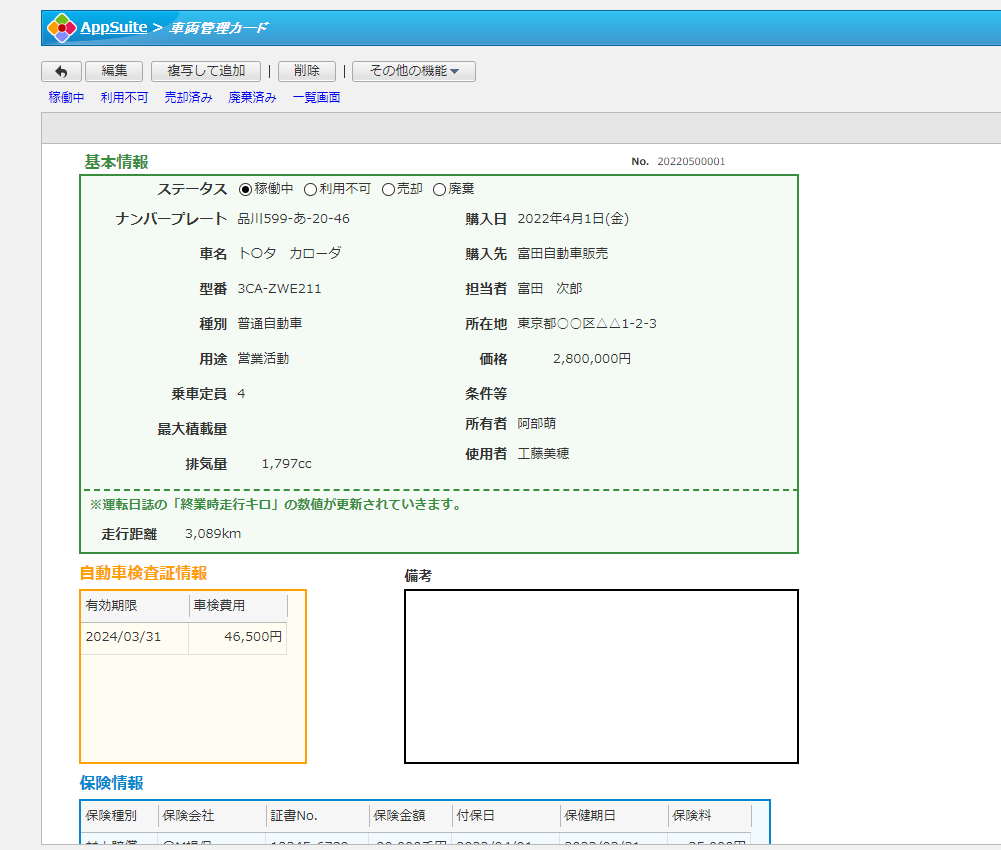Click the record number 20220500001
Image resolution: width=1001 pixels, height=850 pixels.
[x=691, y=162]
